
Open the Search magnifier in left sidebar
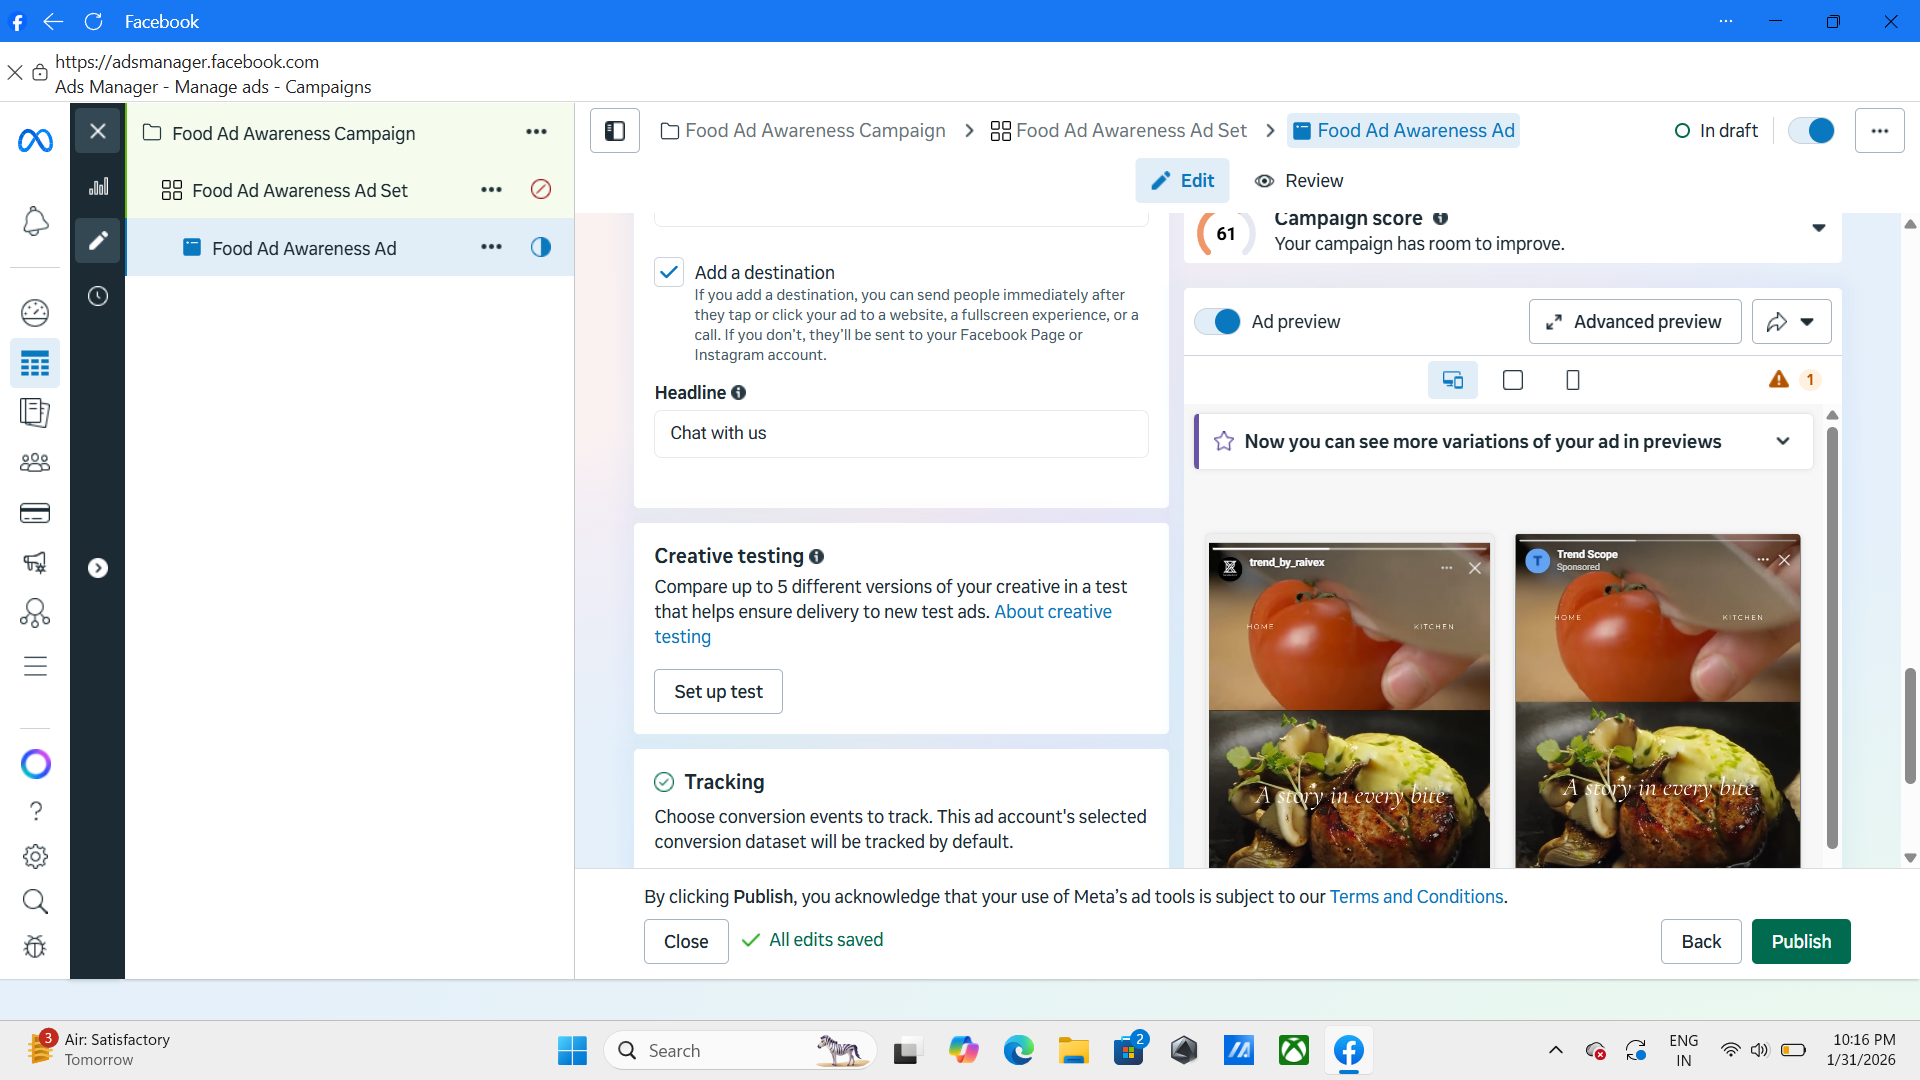[35, 901]
